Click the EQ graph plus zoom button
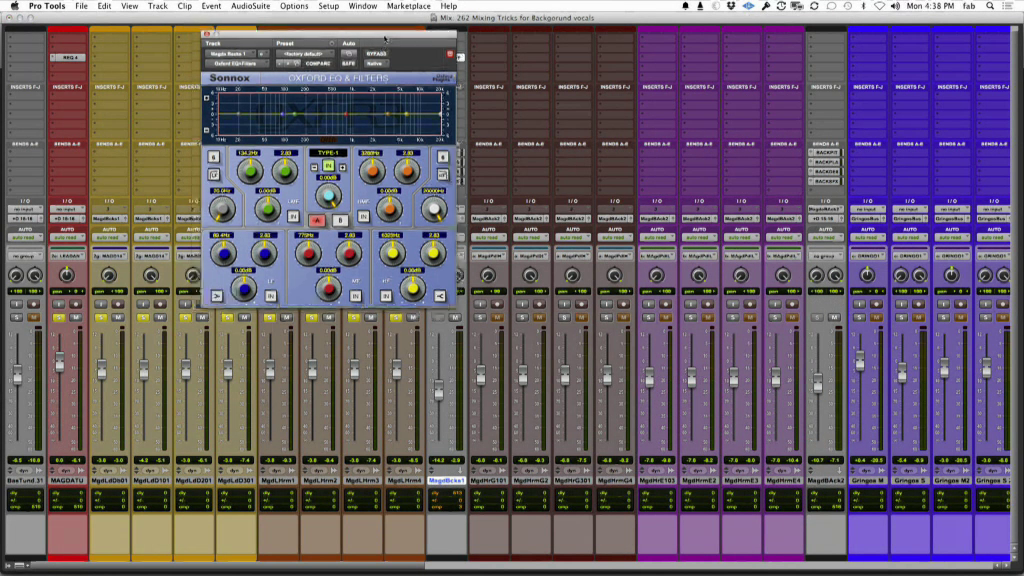 click(x=207, y=99)
